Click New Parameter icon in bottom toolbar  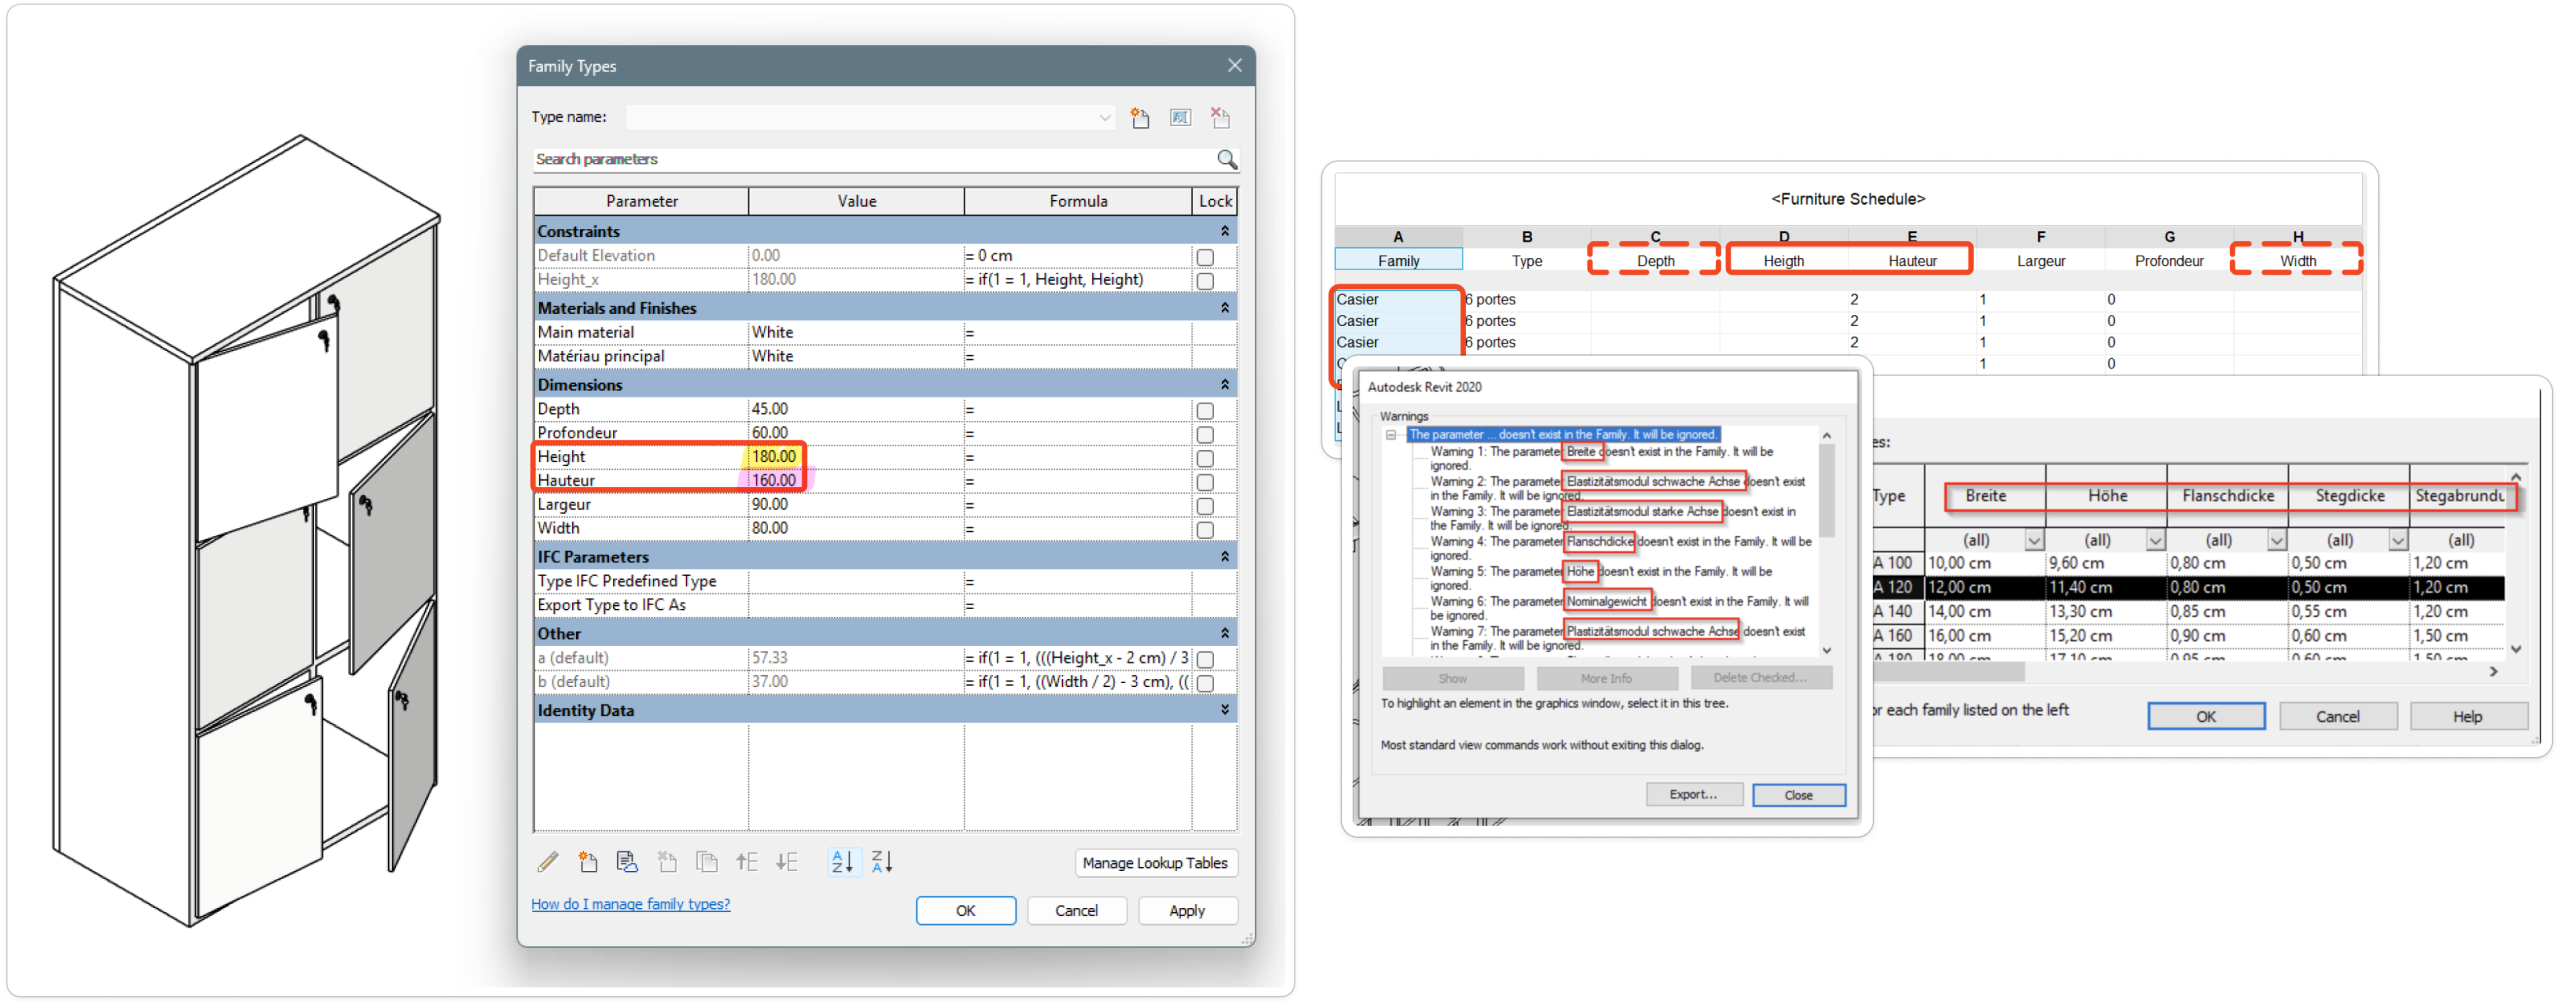pos(588,861)
